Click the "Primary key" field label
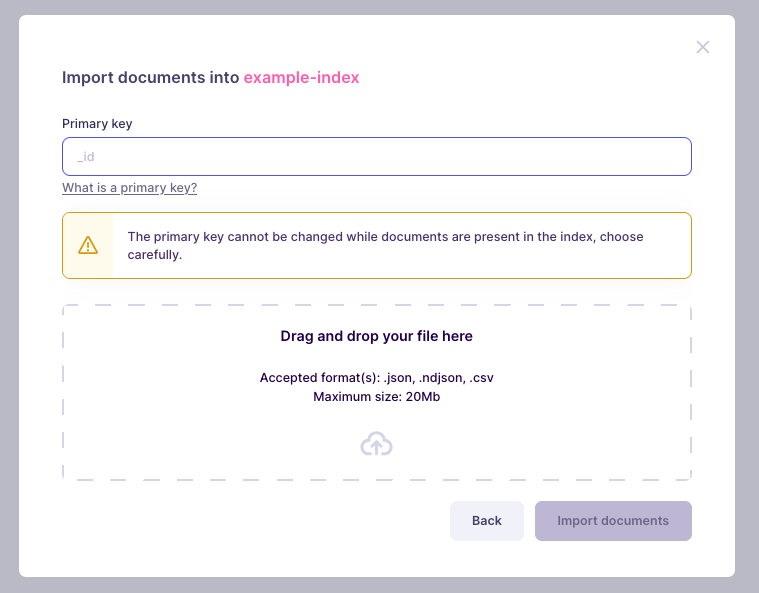This screenshot has width=759, height=593. 97,124
